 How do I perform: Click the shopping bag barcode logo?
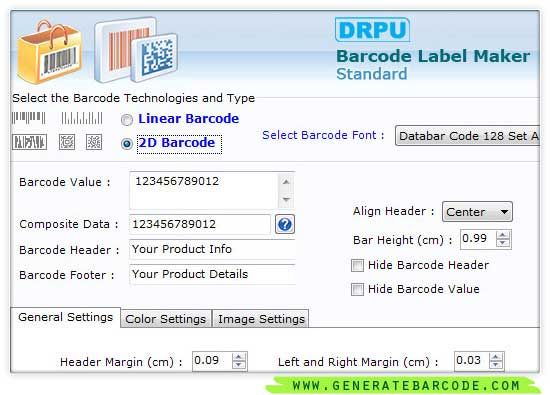tap(50, 52)
